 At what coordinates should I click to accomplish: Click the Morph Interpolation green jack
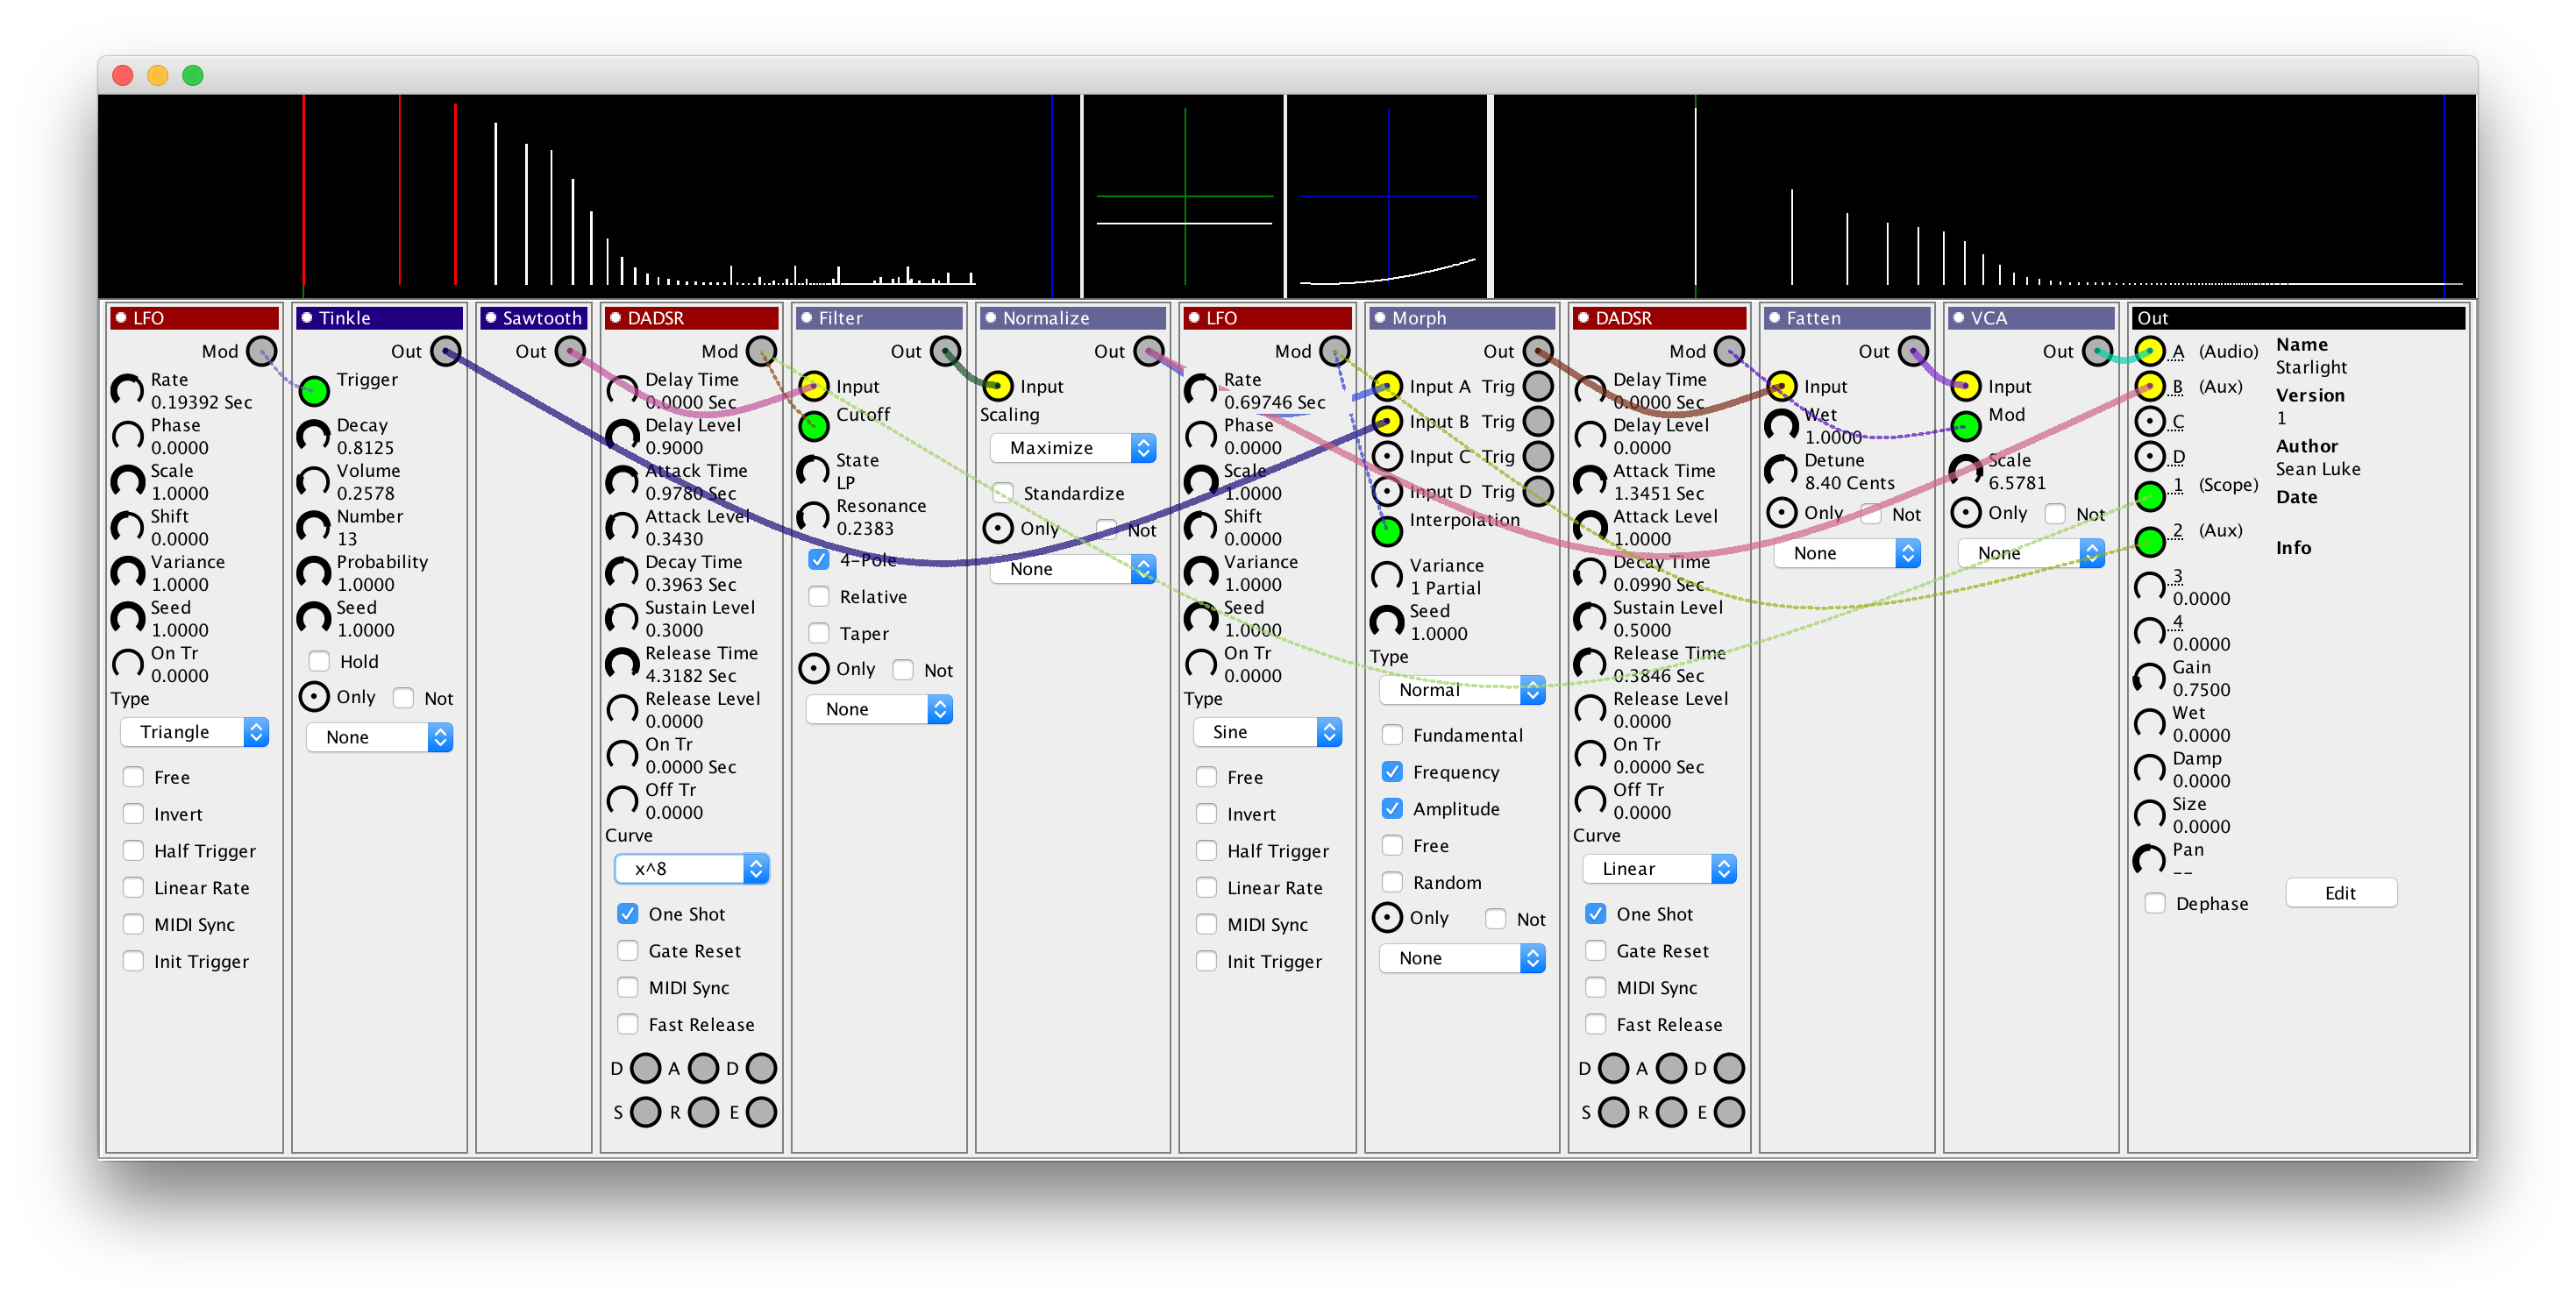click(1387, 531)
